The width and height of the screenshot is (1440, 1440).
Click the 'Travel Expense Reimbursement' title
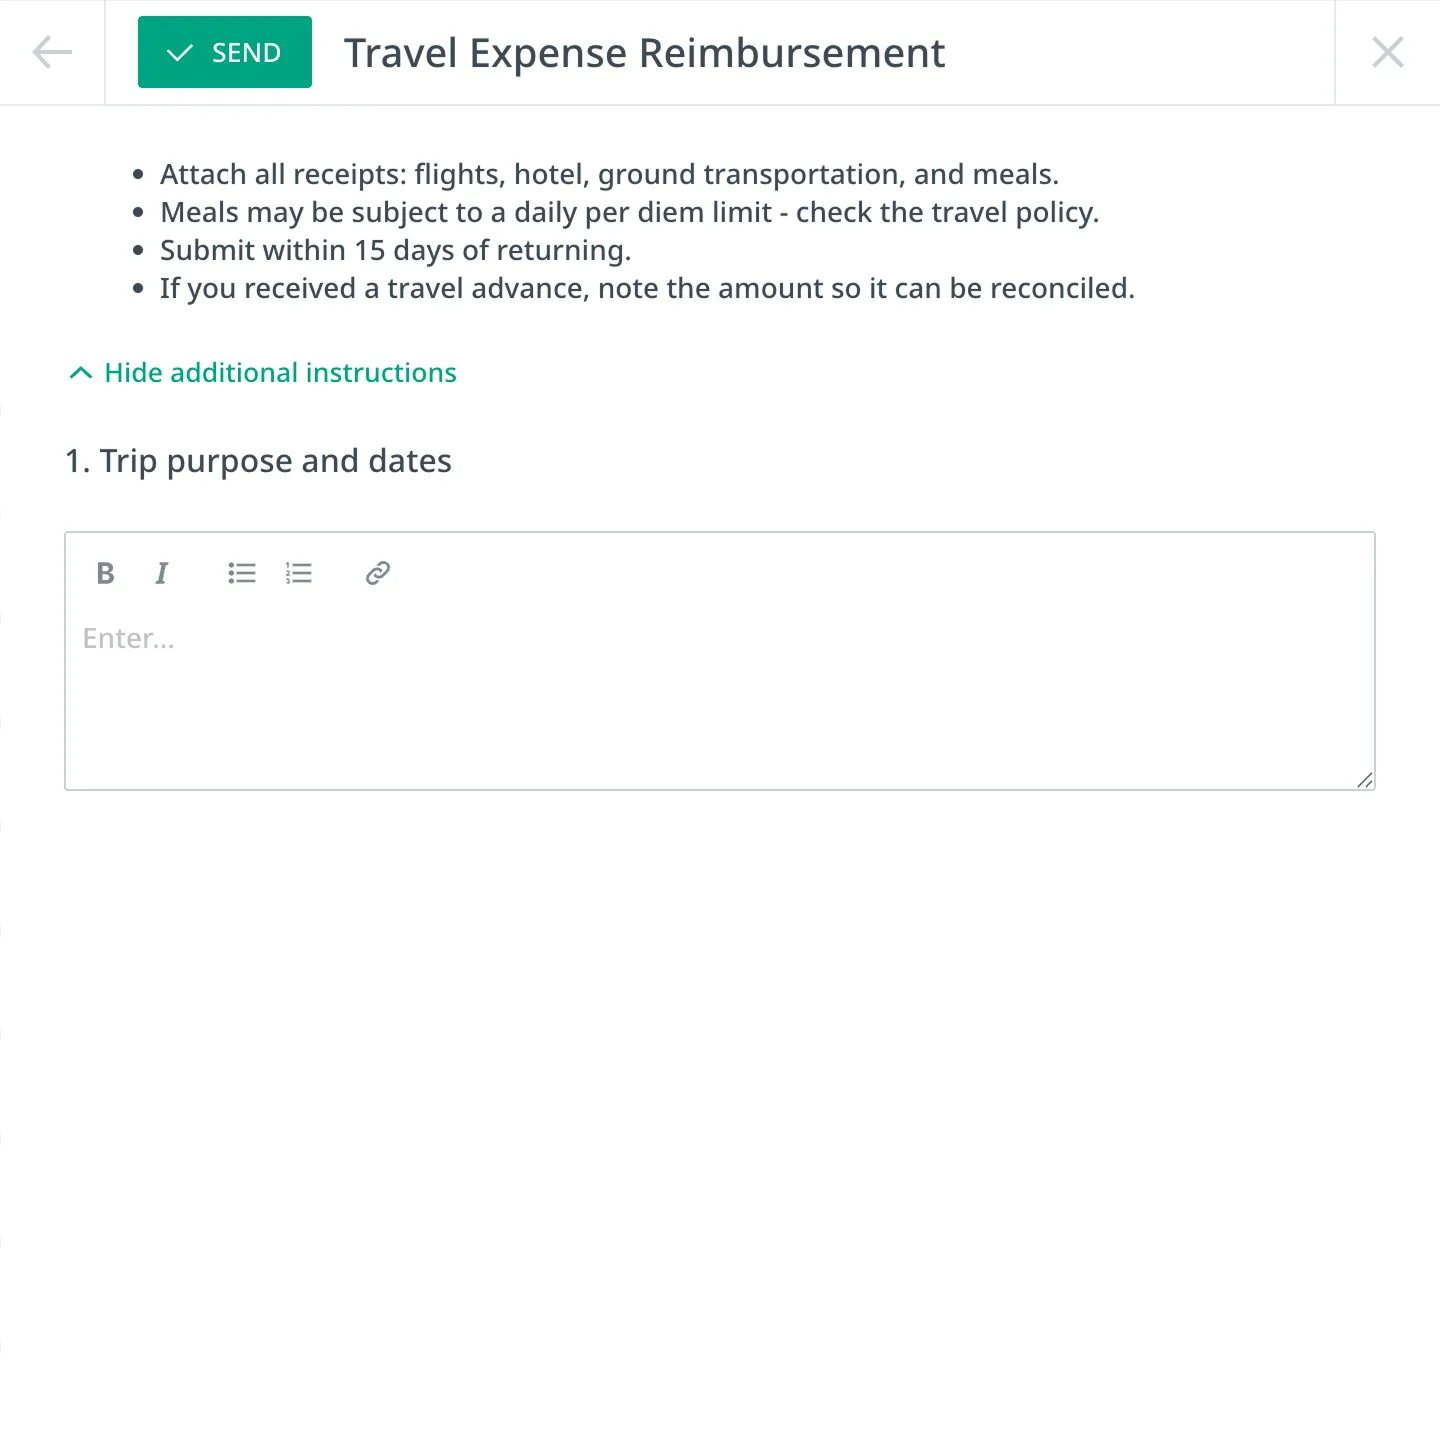pos(645,53)
